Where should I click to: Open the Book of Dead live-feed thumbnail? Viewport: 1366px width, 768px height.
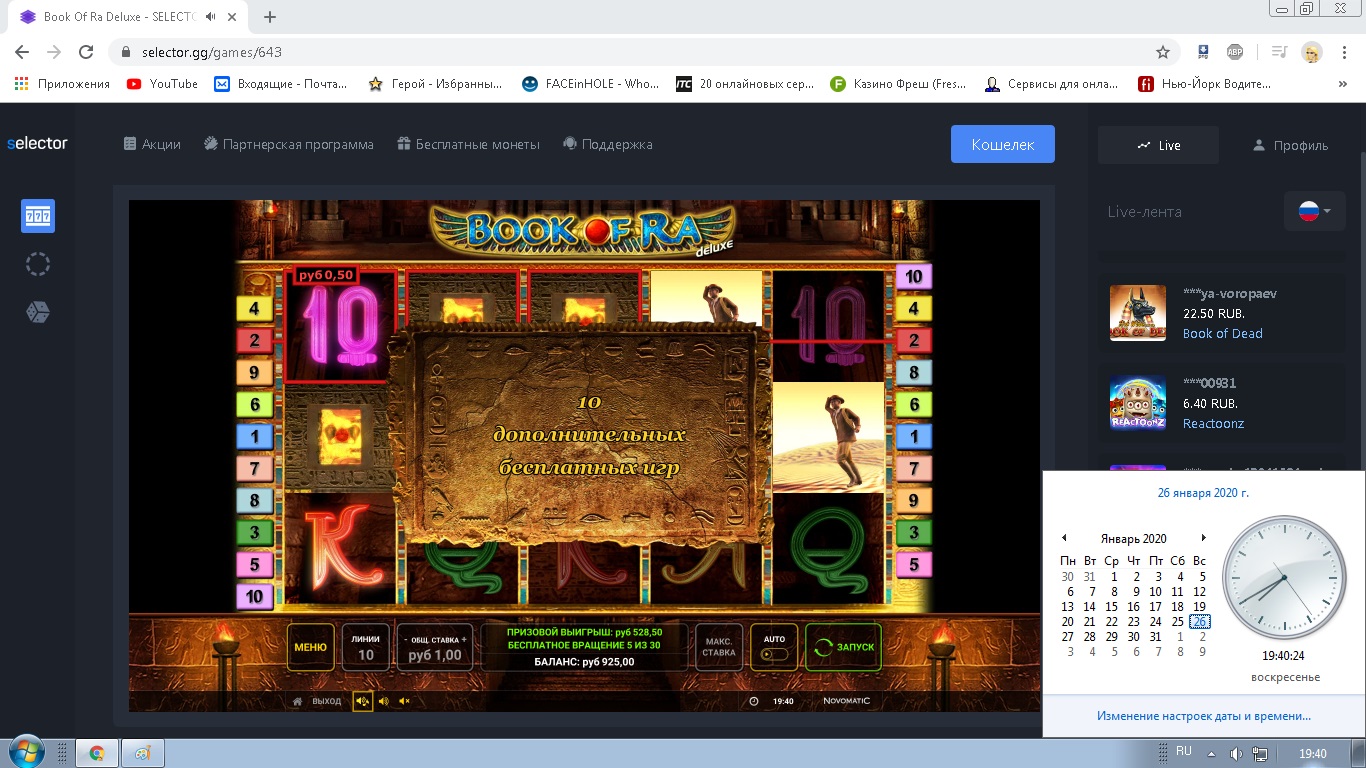tap(1138, 313)
